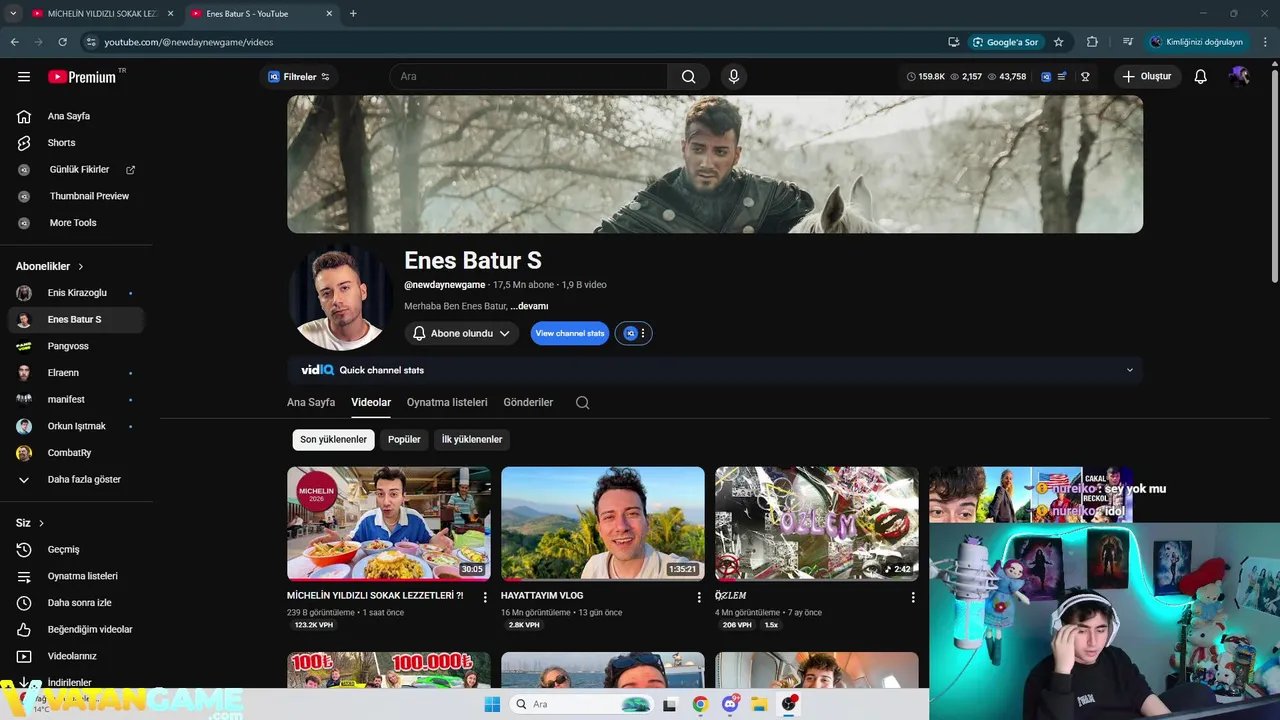Select İlk yüklenenler filter chip
This screenshot has height=720, width=1280.
coord(472,439)
